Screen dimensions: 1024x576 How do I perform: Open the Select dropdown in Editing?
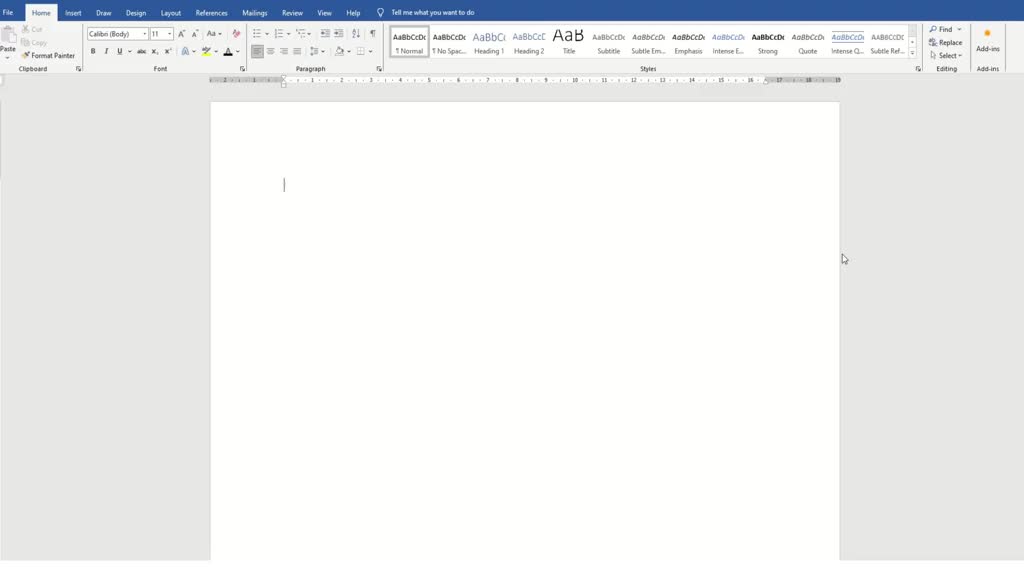(946, 56)
